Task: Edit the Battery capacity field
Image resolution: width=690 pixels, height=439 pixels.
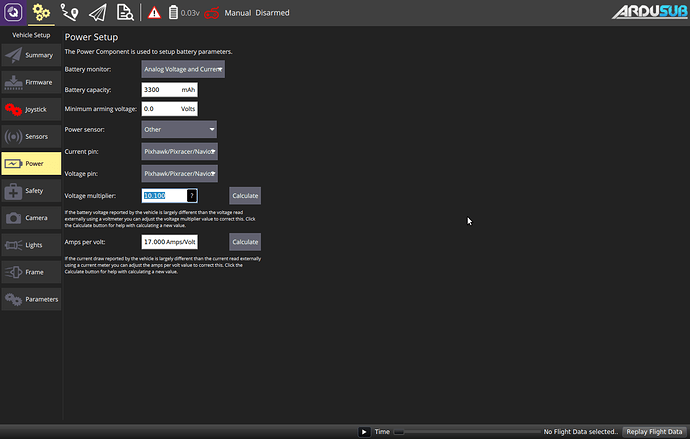Action: pyautogui.click(x=169, y=89)
